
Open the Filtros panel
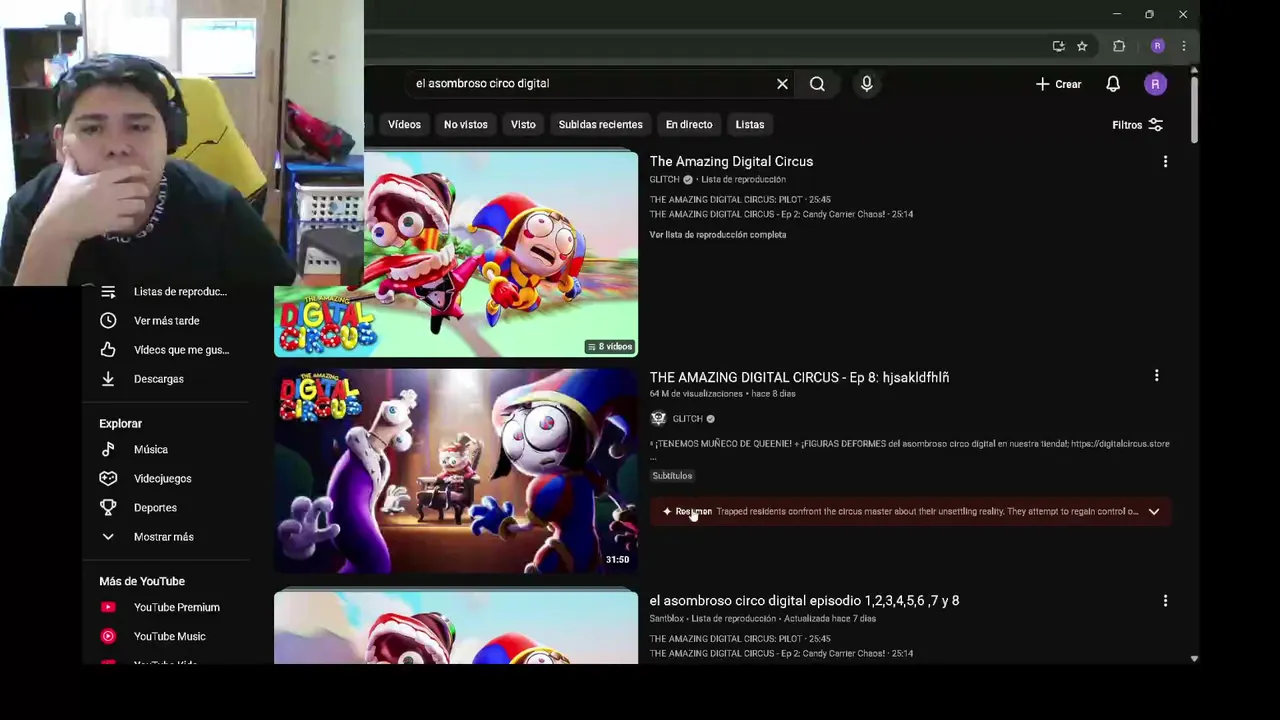pyautogui.click(x=1137, y=125)
